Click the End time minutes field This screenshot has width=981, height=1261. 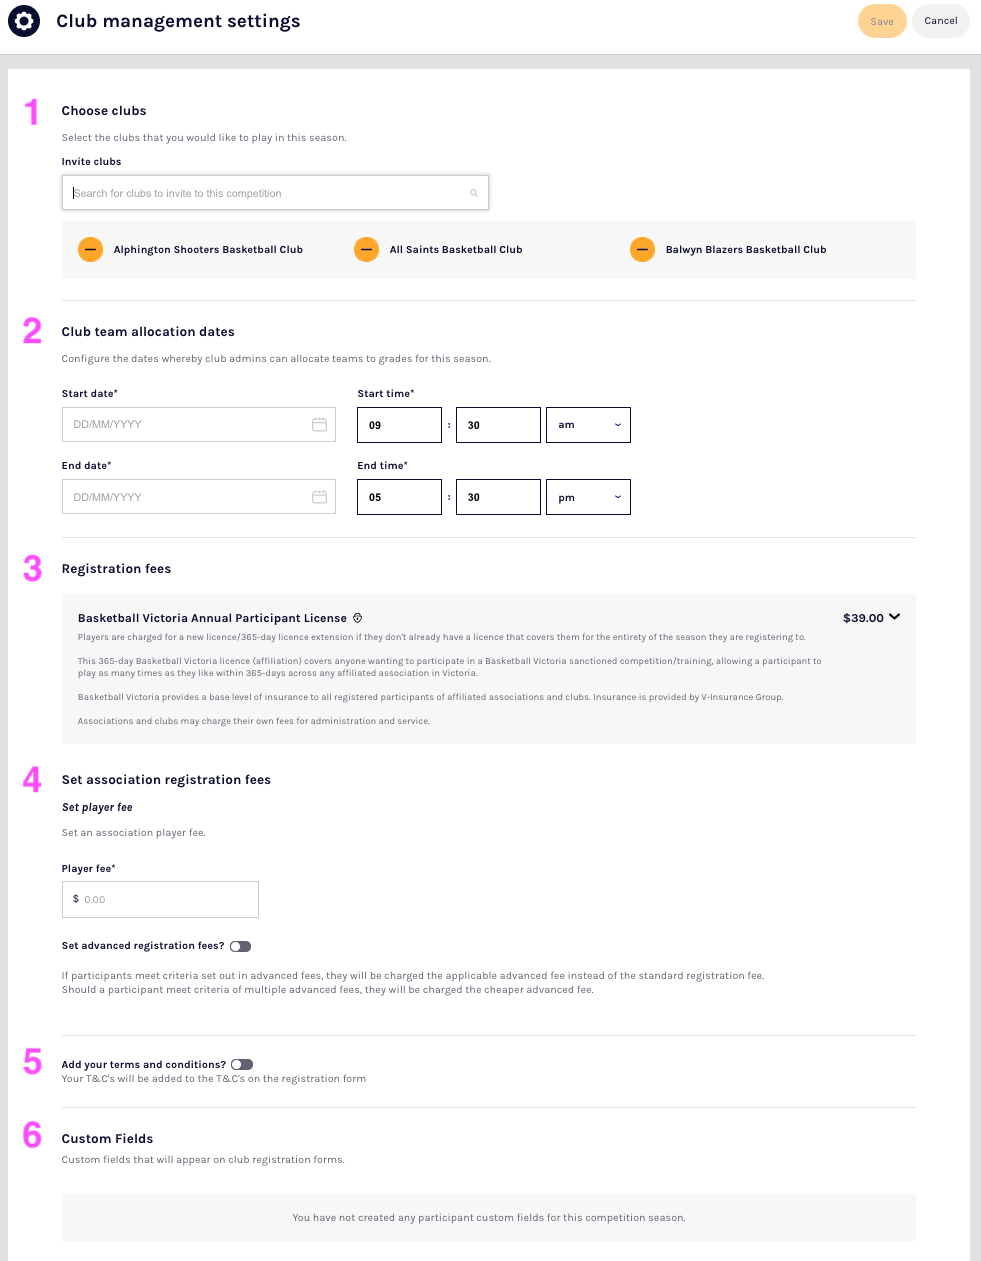[x=498, y=497]
